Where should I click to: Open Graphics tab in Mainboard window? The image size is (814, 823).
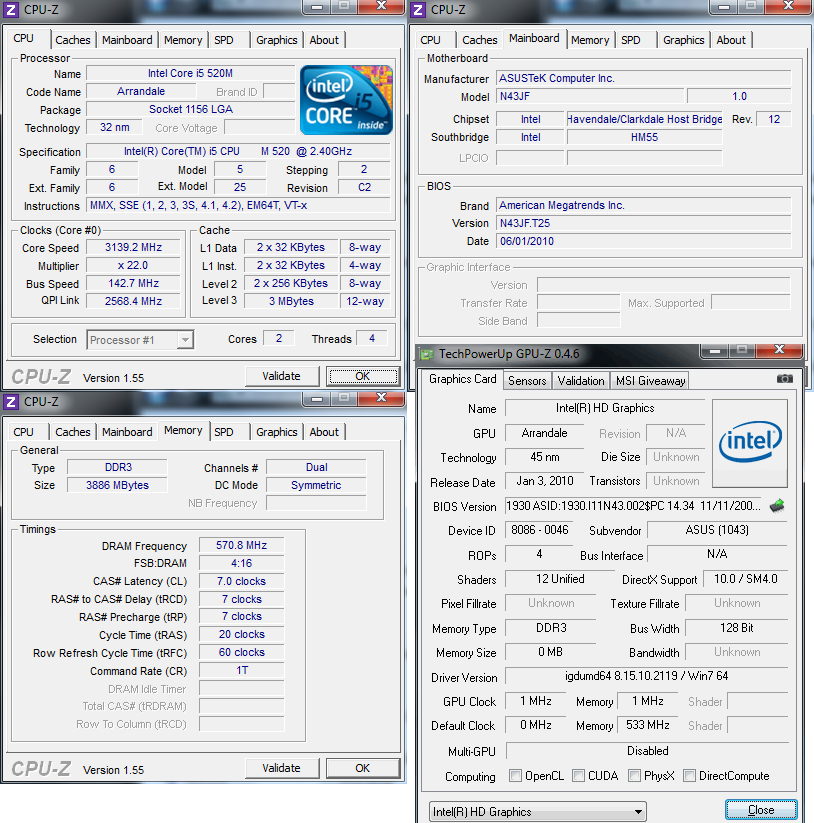tap(683, 40)
